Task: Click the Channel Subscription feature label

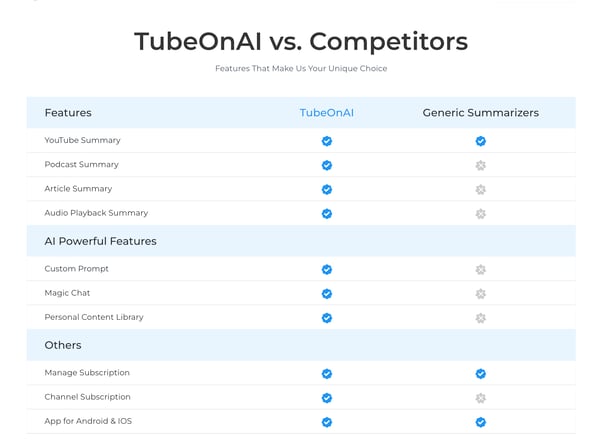Action: pyautogui.click(x=87, y=397)
